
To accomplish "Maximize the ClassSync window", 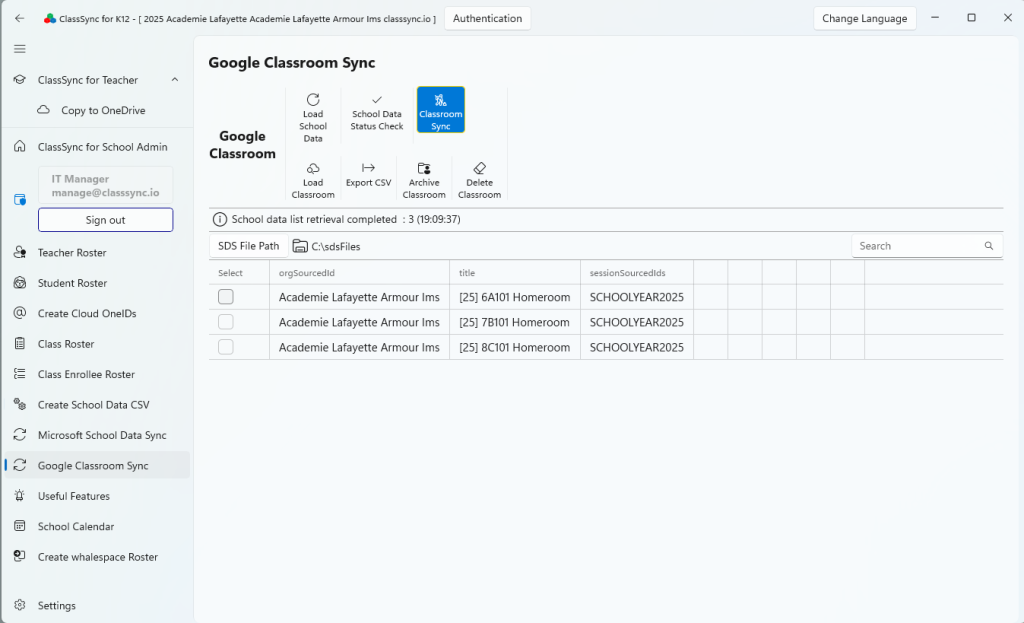I will [x=972, y=18].
